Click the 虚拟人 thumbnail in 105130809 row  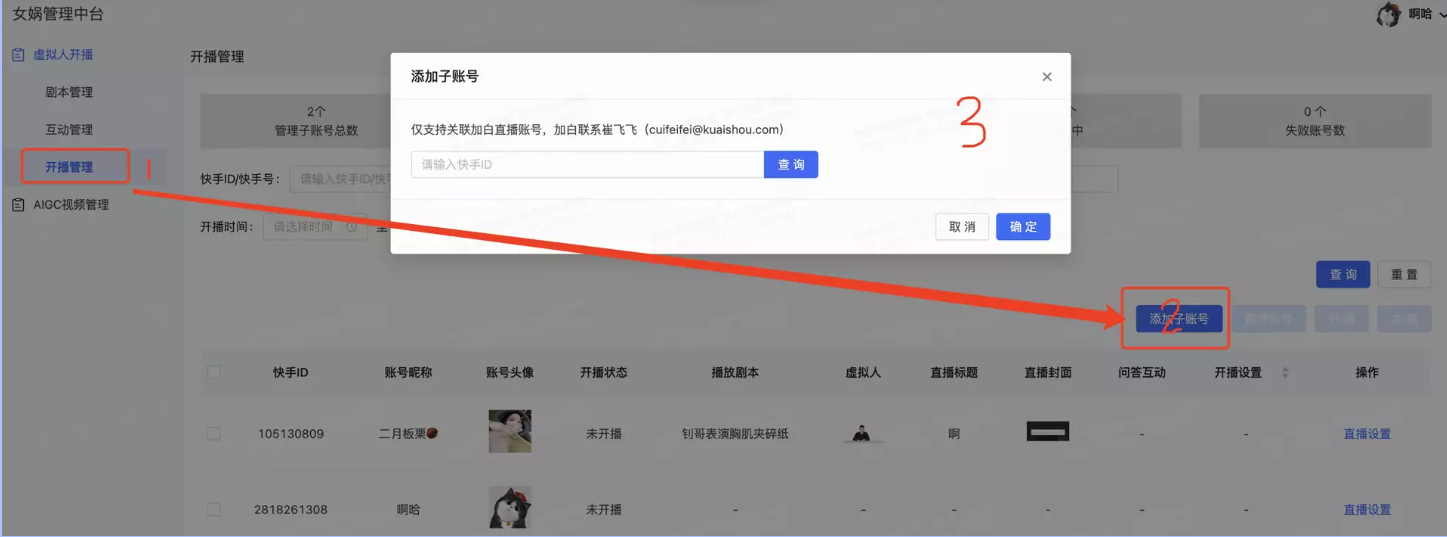coord(862,433)
